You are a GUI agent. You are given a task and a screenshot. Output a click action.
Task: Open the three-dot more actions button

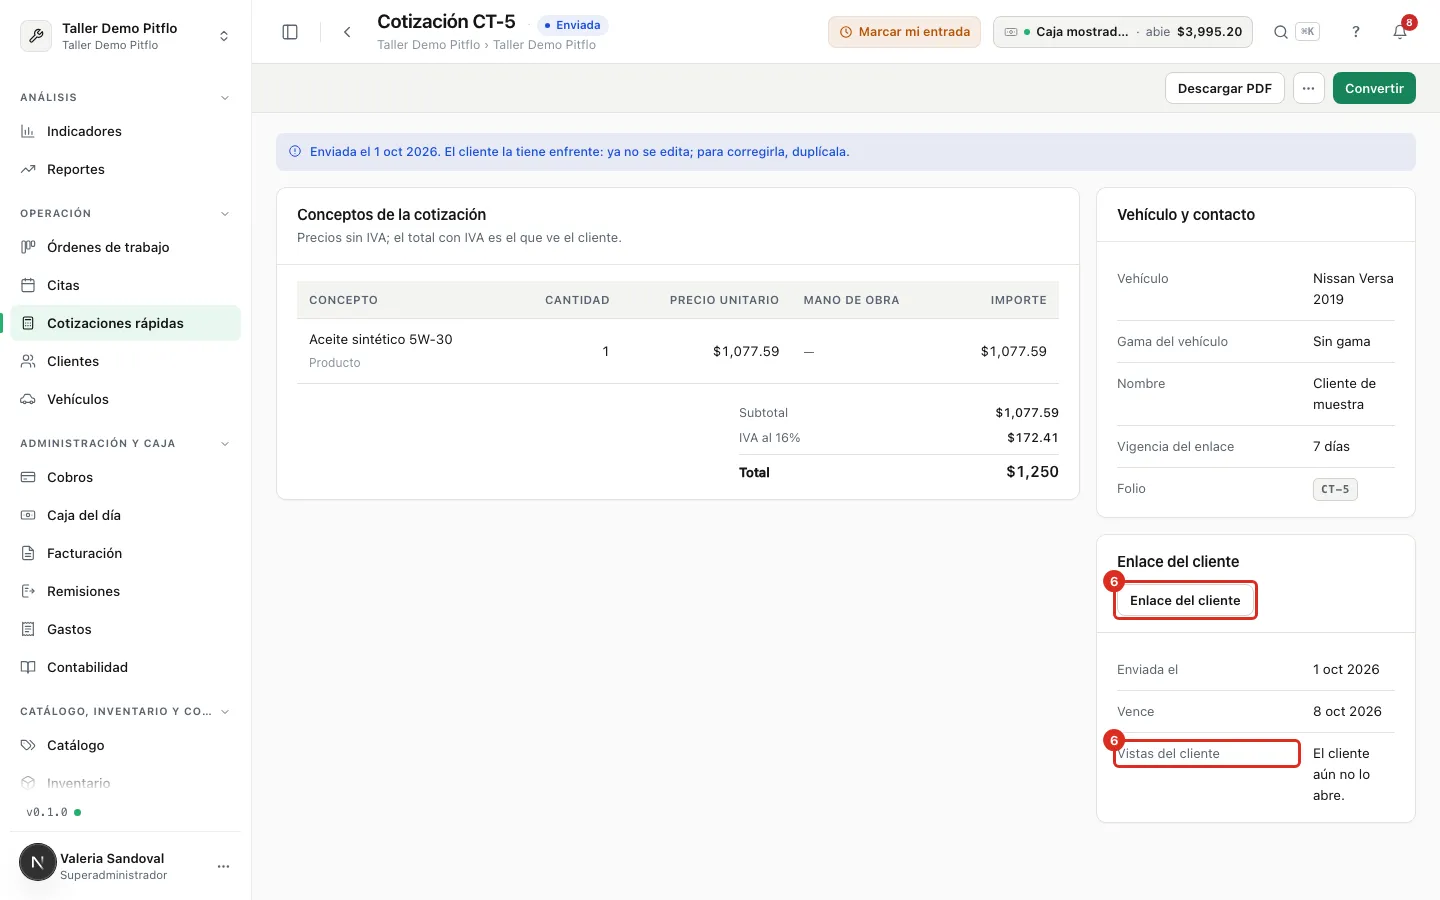tap(1308, 88)
